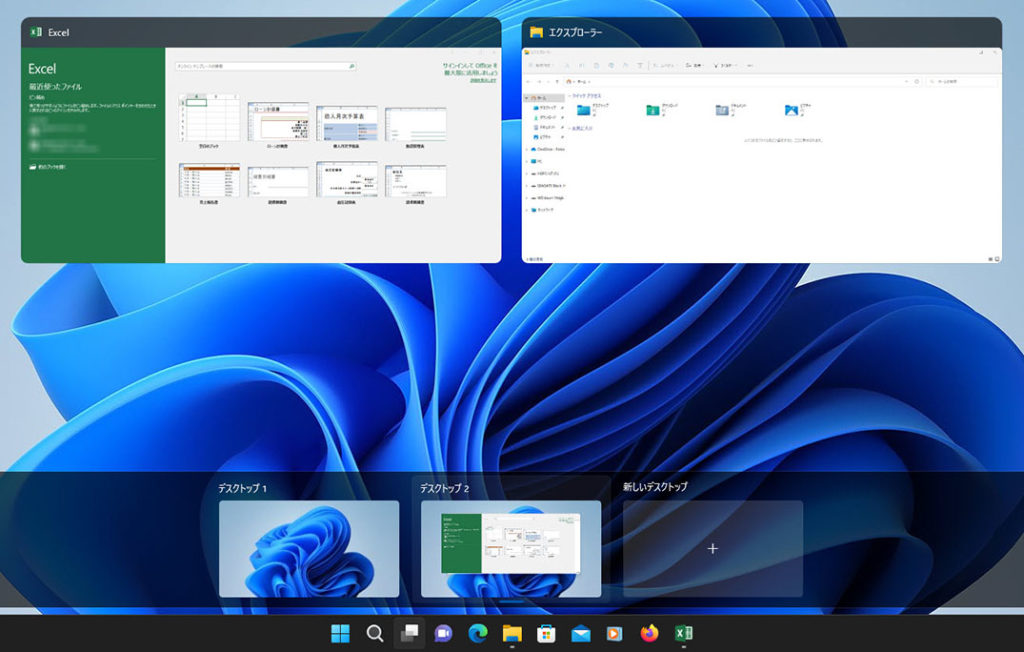The image size is (1024, 652).
Task: Open the Chat app from taskbar
Action: [x=443, y=633]
